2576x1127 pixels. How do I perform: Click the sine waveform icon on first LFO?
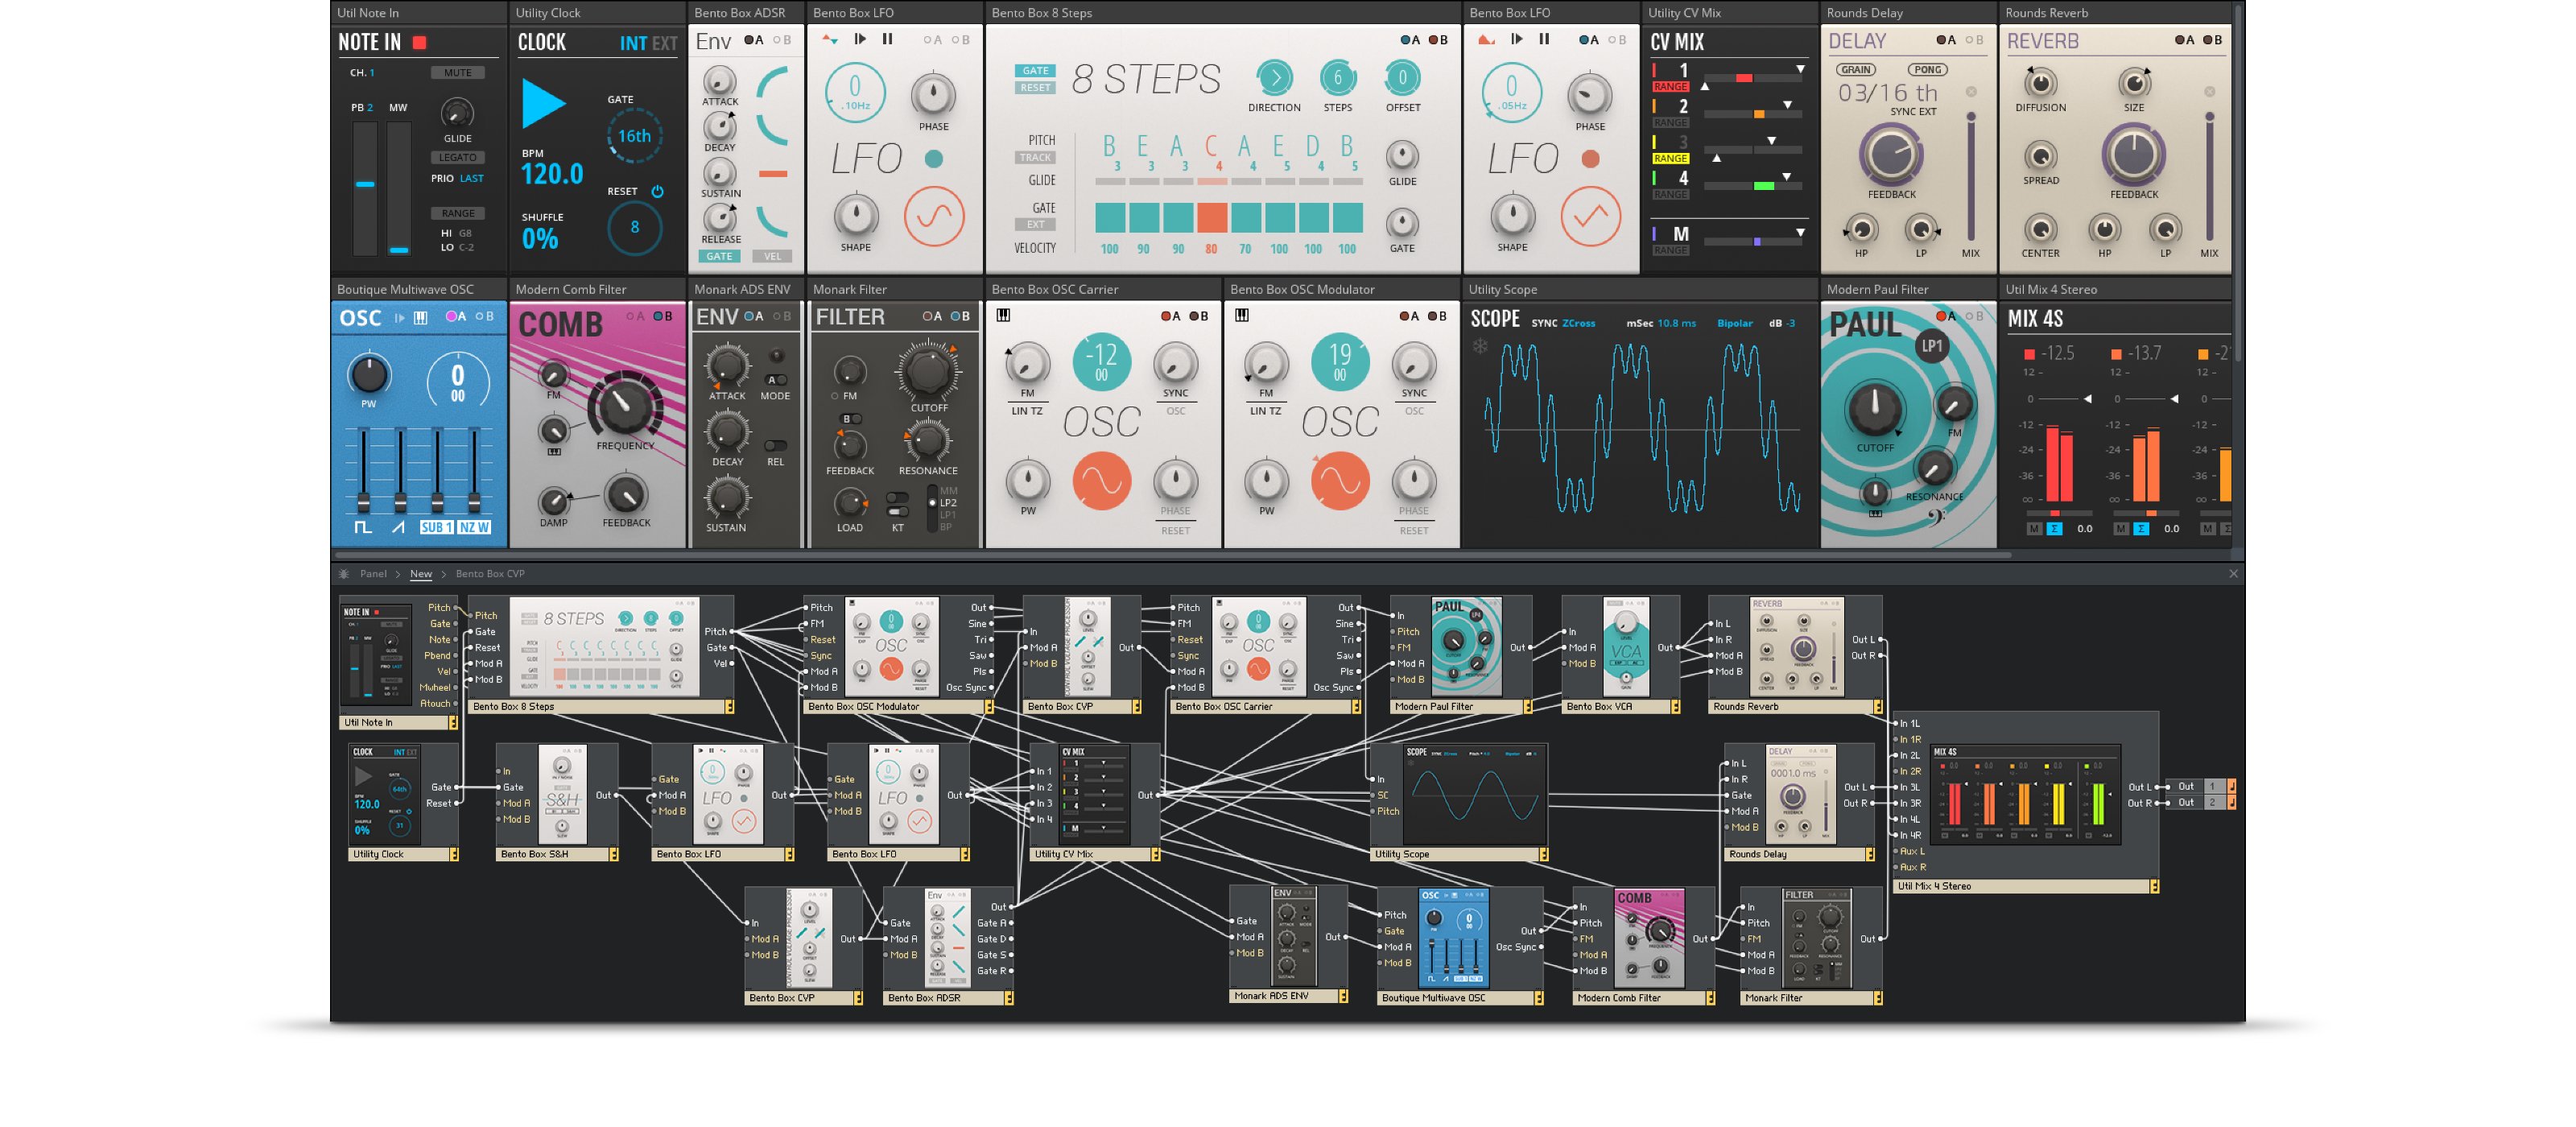point(934,216)
